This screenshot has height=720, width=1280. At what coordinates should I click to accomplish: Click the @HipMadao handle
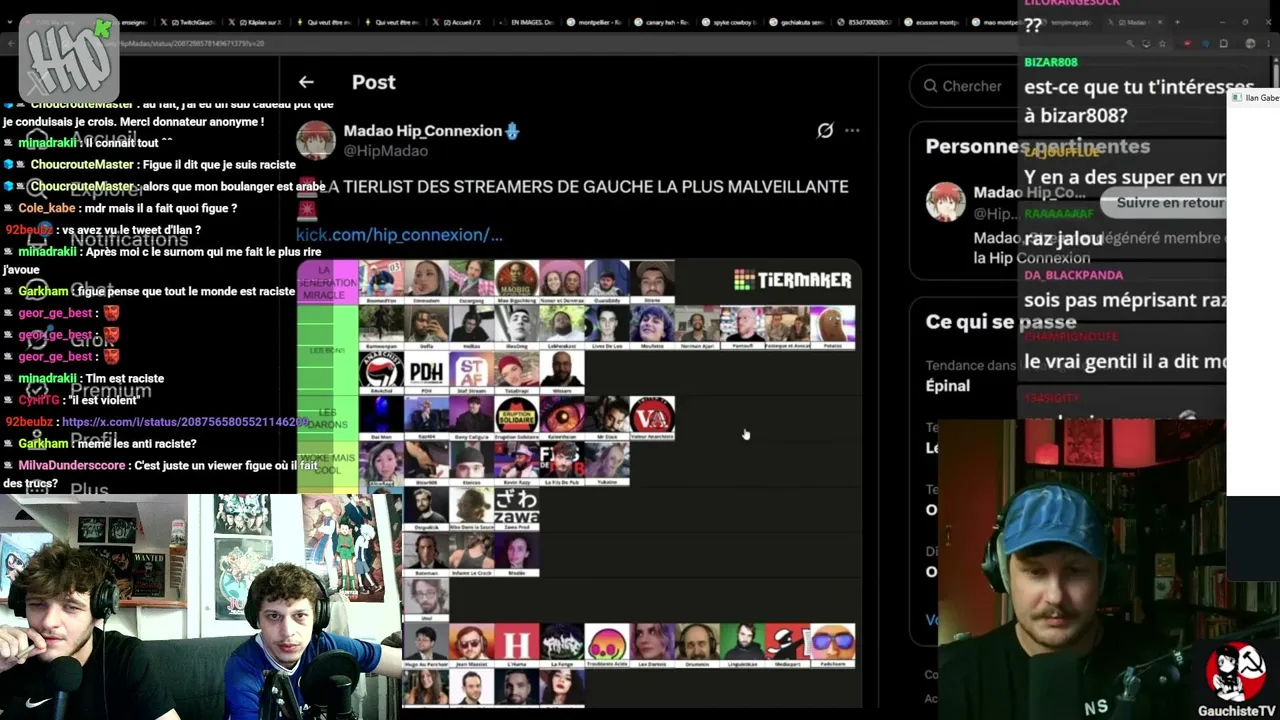coord(386,151)
